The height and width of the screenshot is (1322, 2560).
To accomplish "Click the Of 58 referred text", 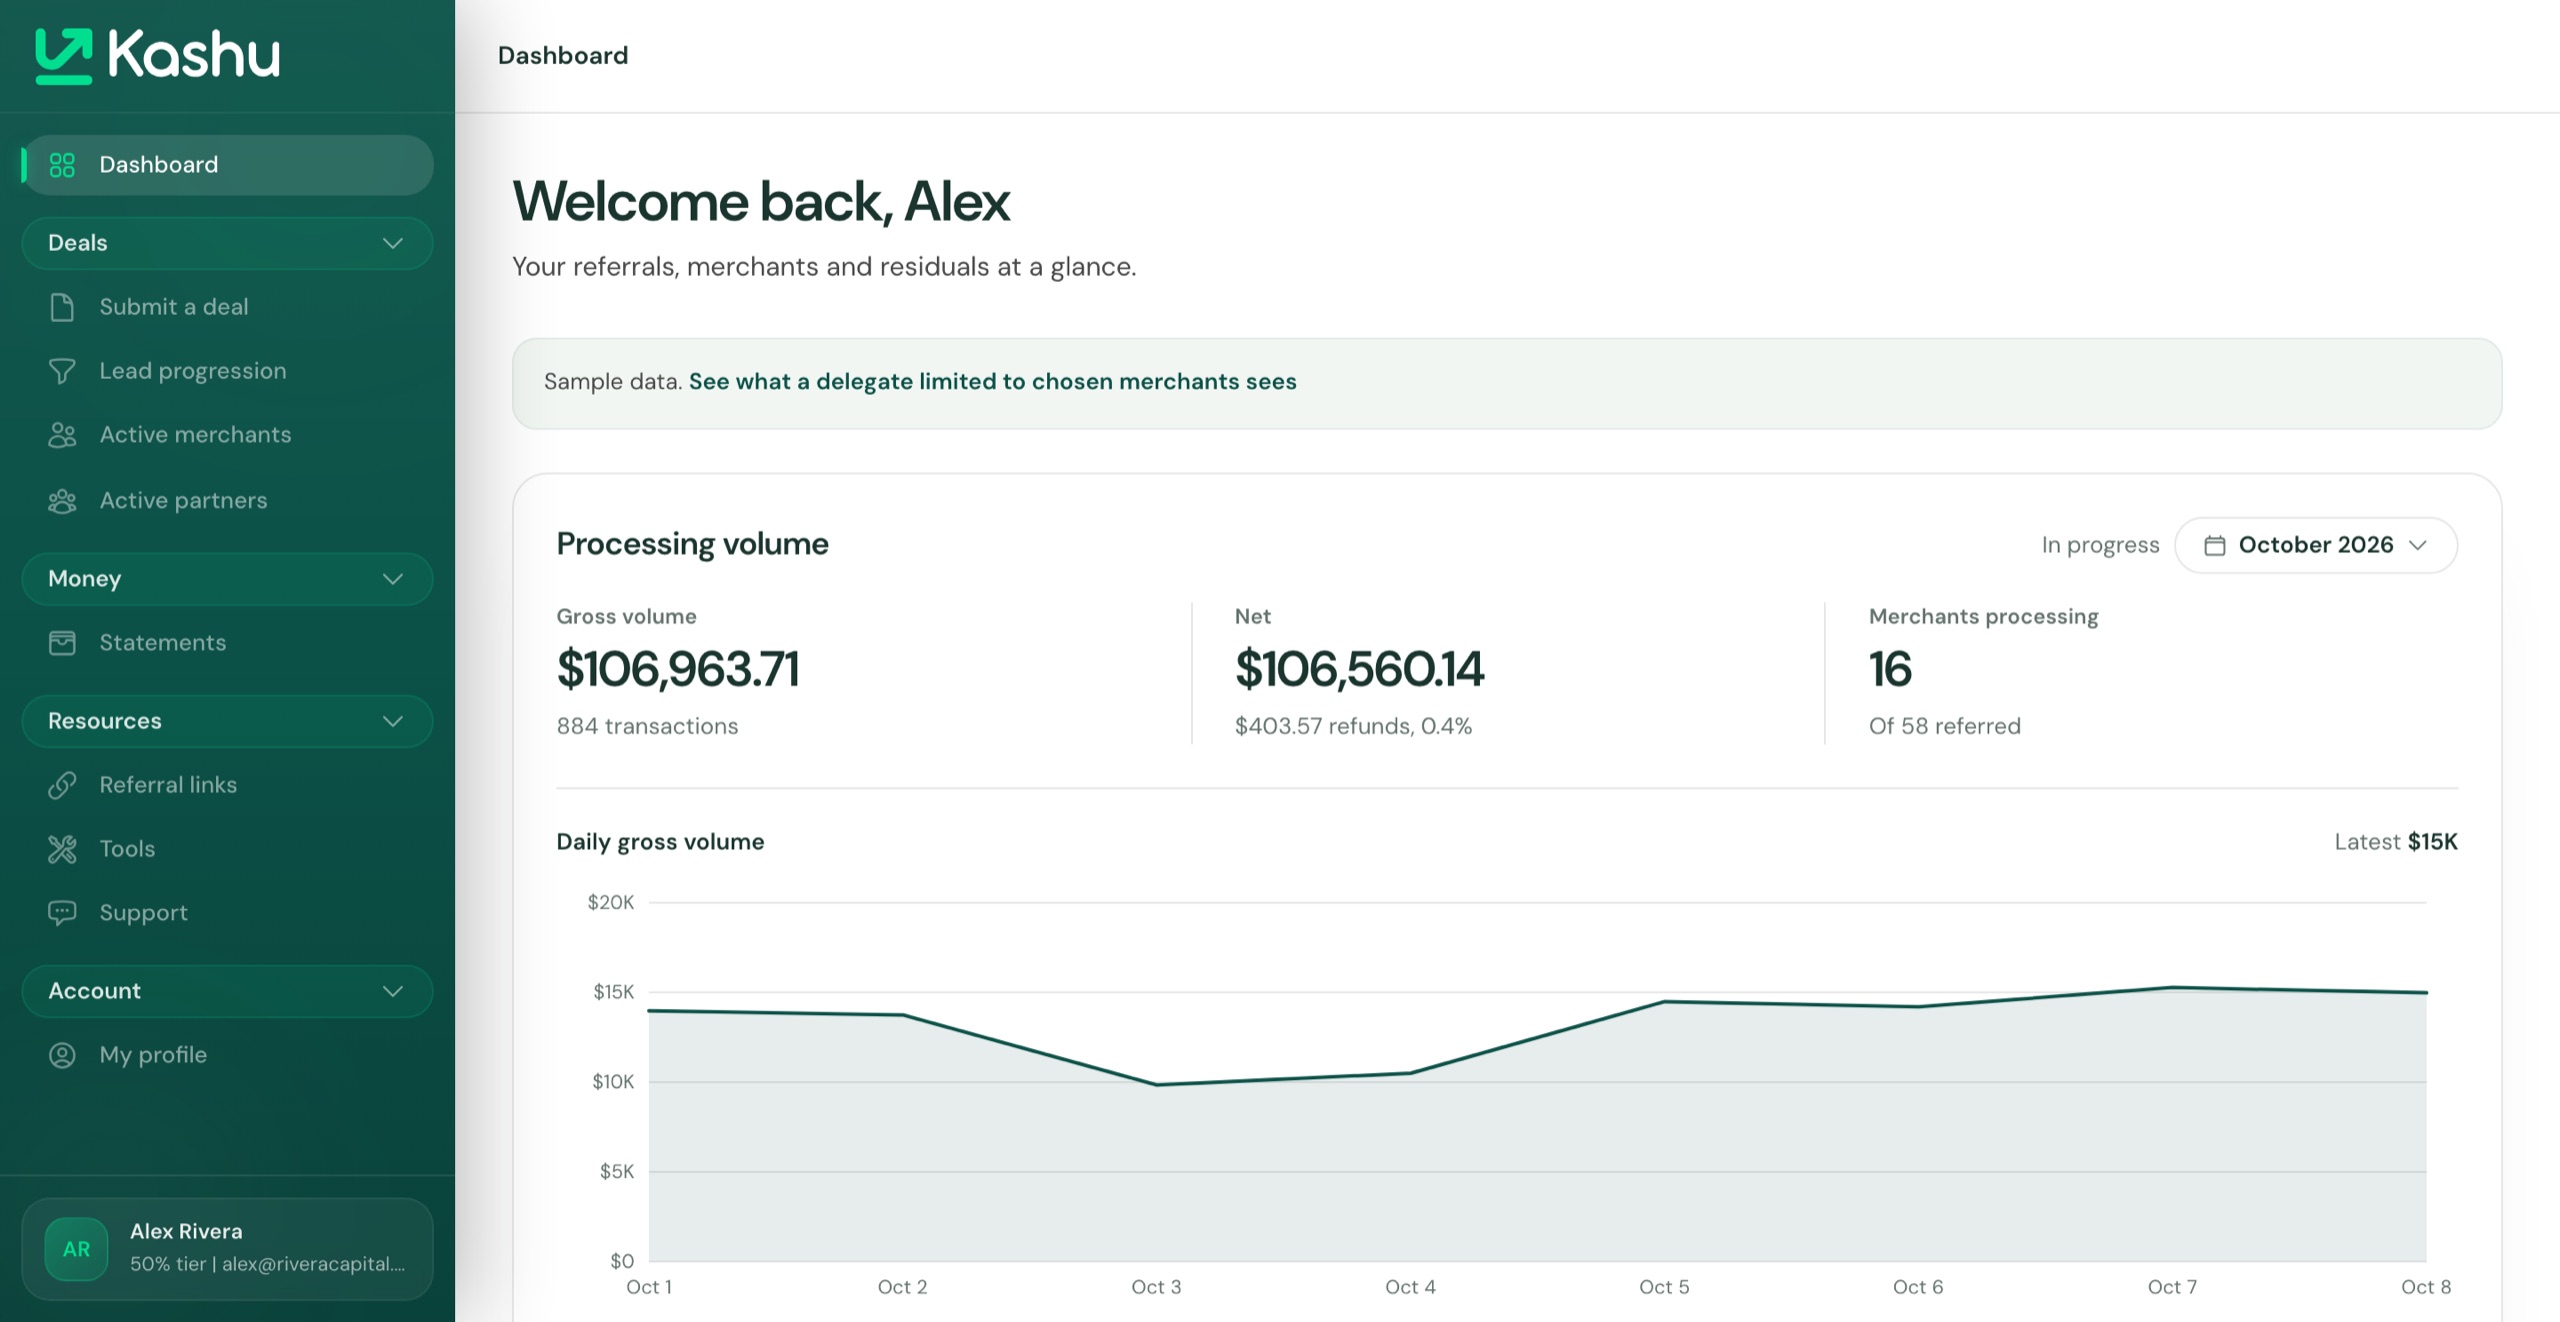I will pos(1945,726).
